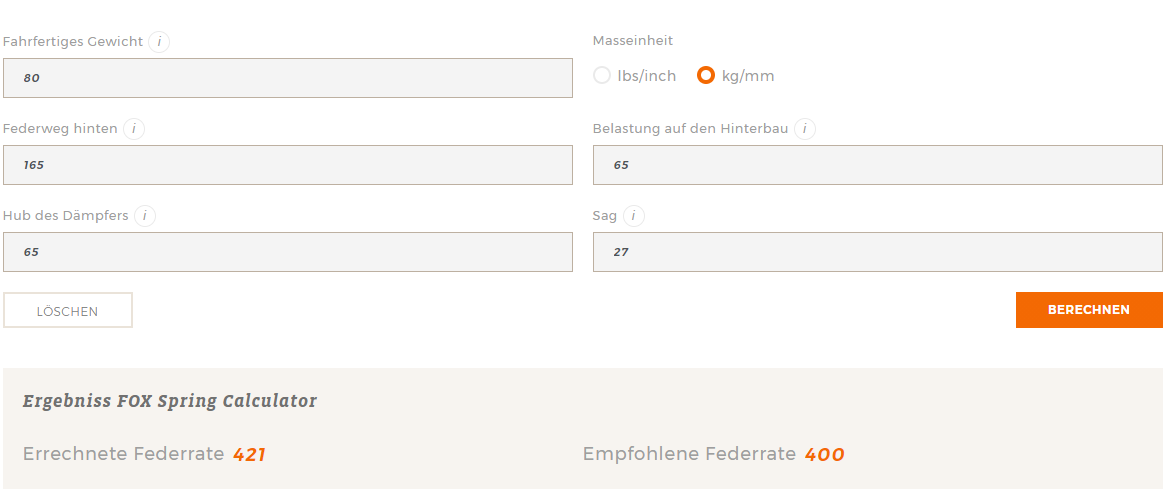1175x490 pixels.
Task: Click the LÖSCHEN button
Action: pos(68,311)
